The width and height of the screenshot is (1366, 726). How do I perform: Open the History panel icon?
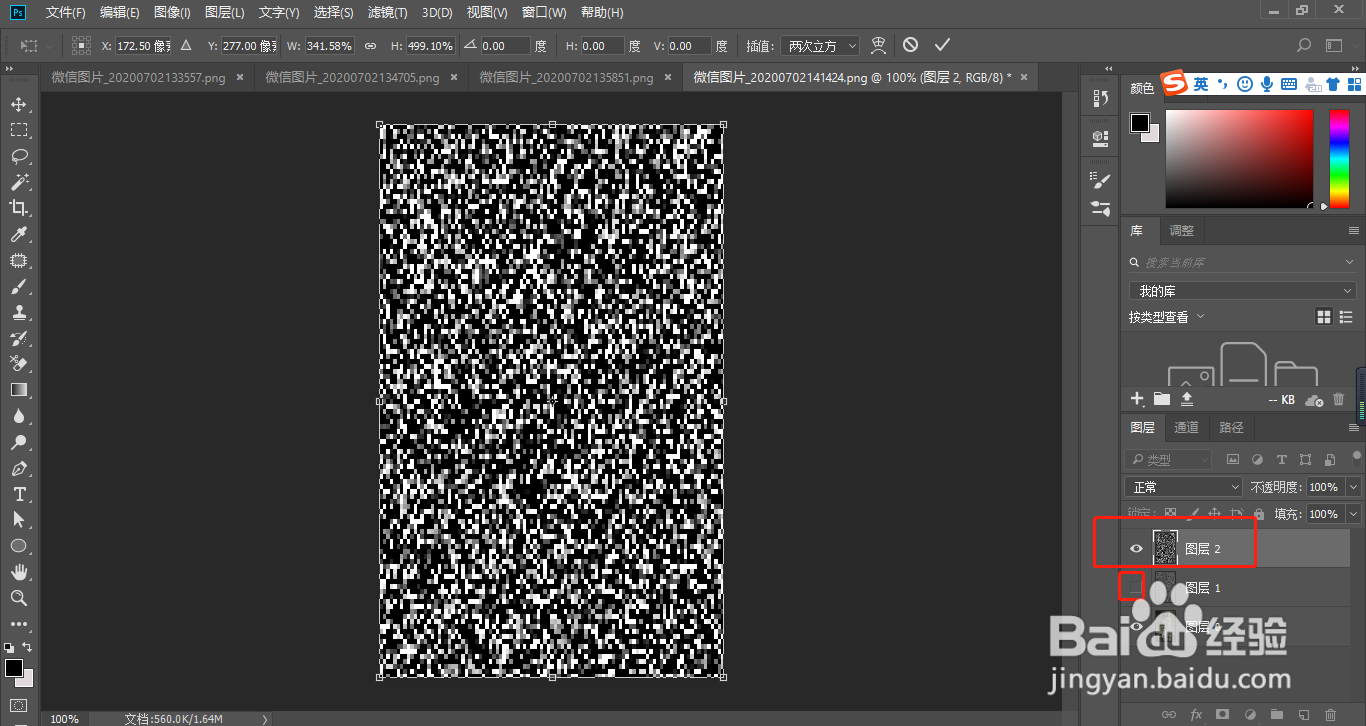pyautogui.click(x=1101, y=97)
